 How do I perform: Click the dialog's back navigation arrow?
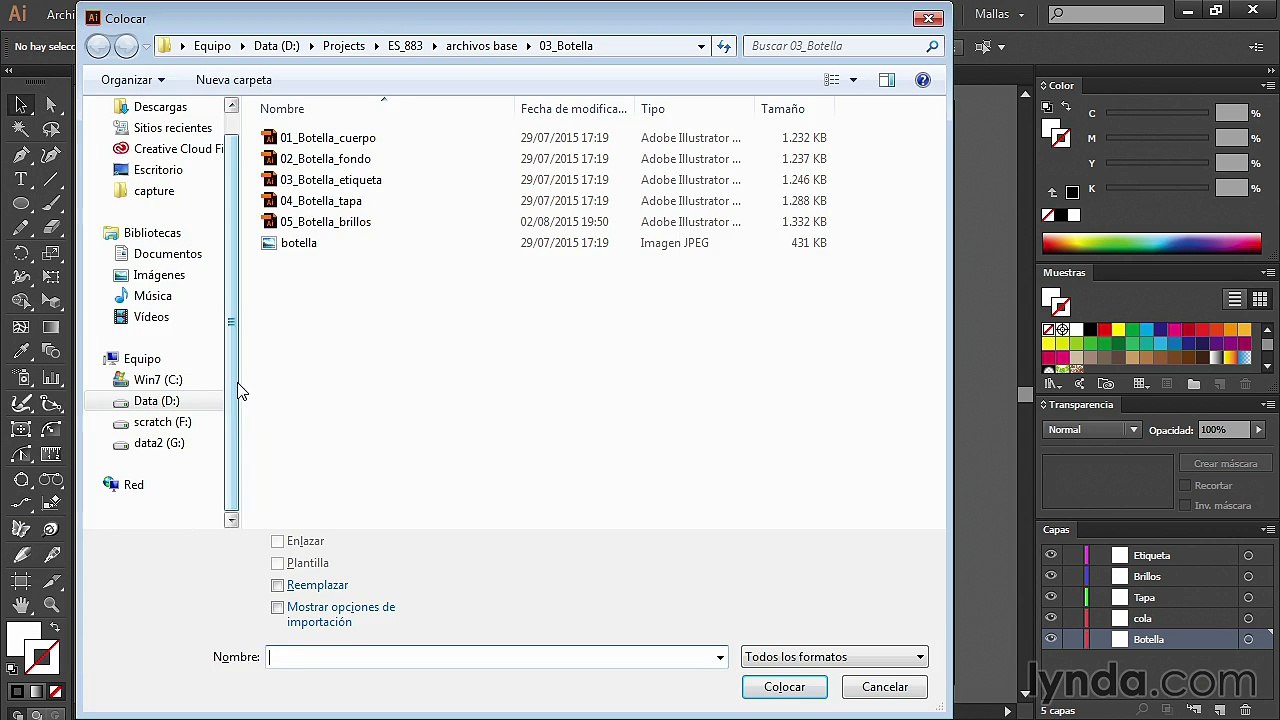[98, 46]
